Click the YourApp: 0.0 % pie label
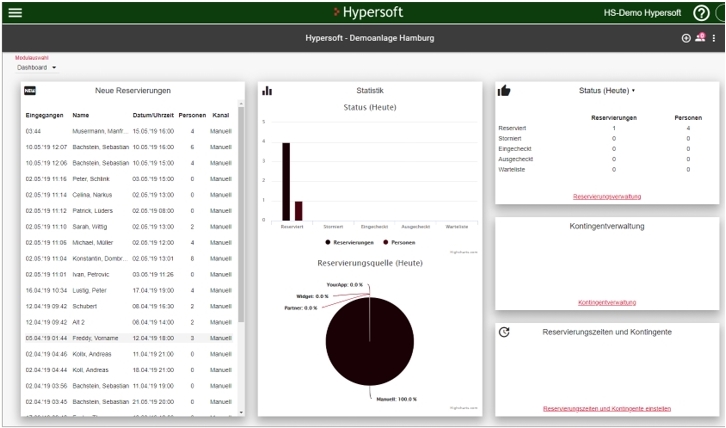 [344, 285]
